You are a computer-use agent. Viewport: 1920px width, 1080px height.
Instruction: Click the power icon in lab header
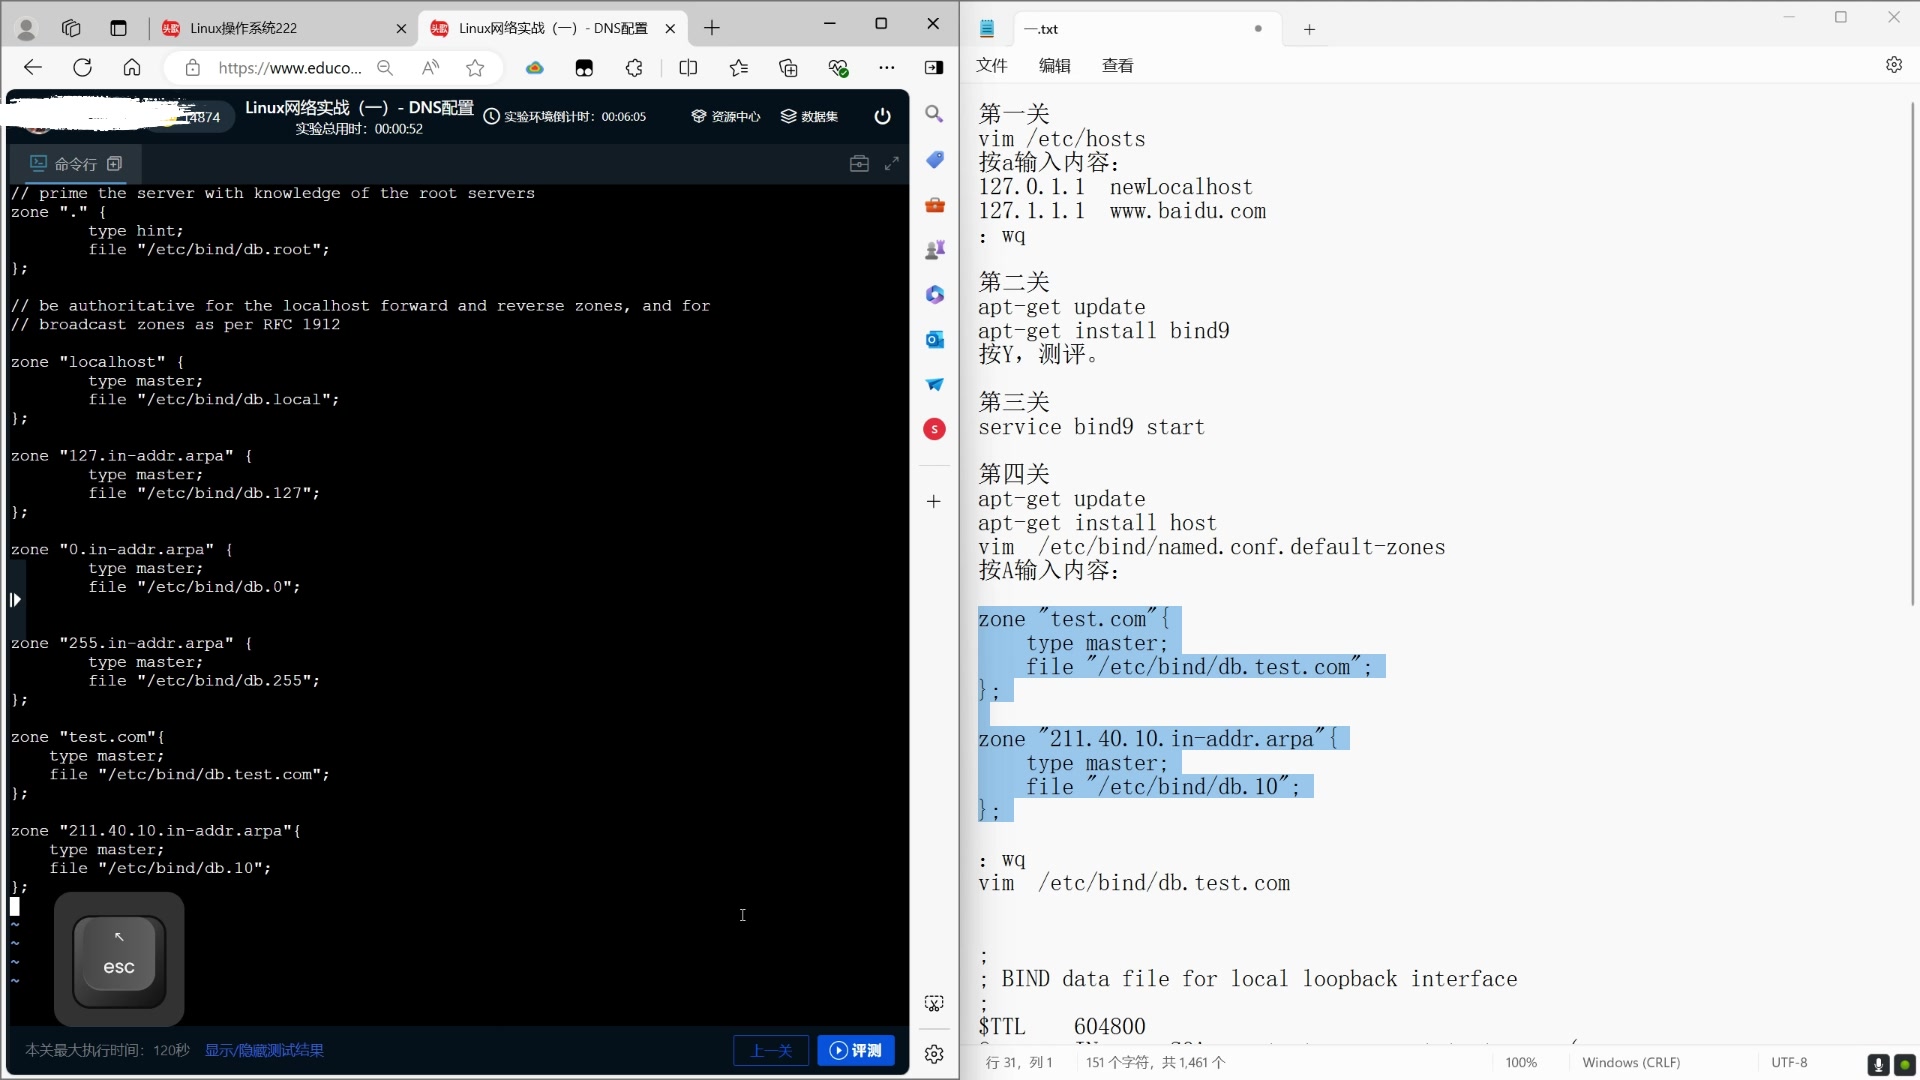pos(882,116)
